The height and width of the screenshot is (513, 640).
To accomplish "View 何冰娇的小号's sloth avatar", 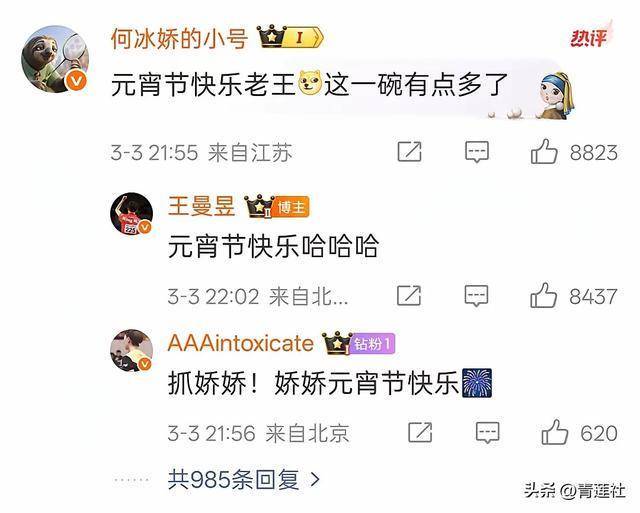I will [55, 59].
